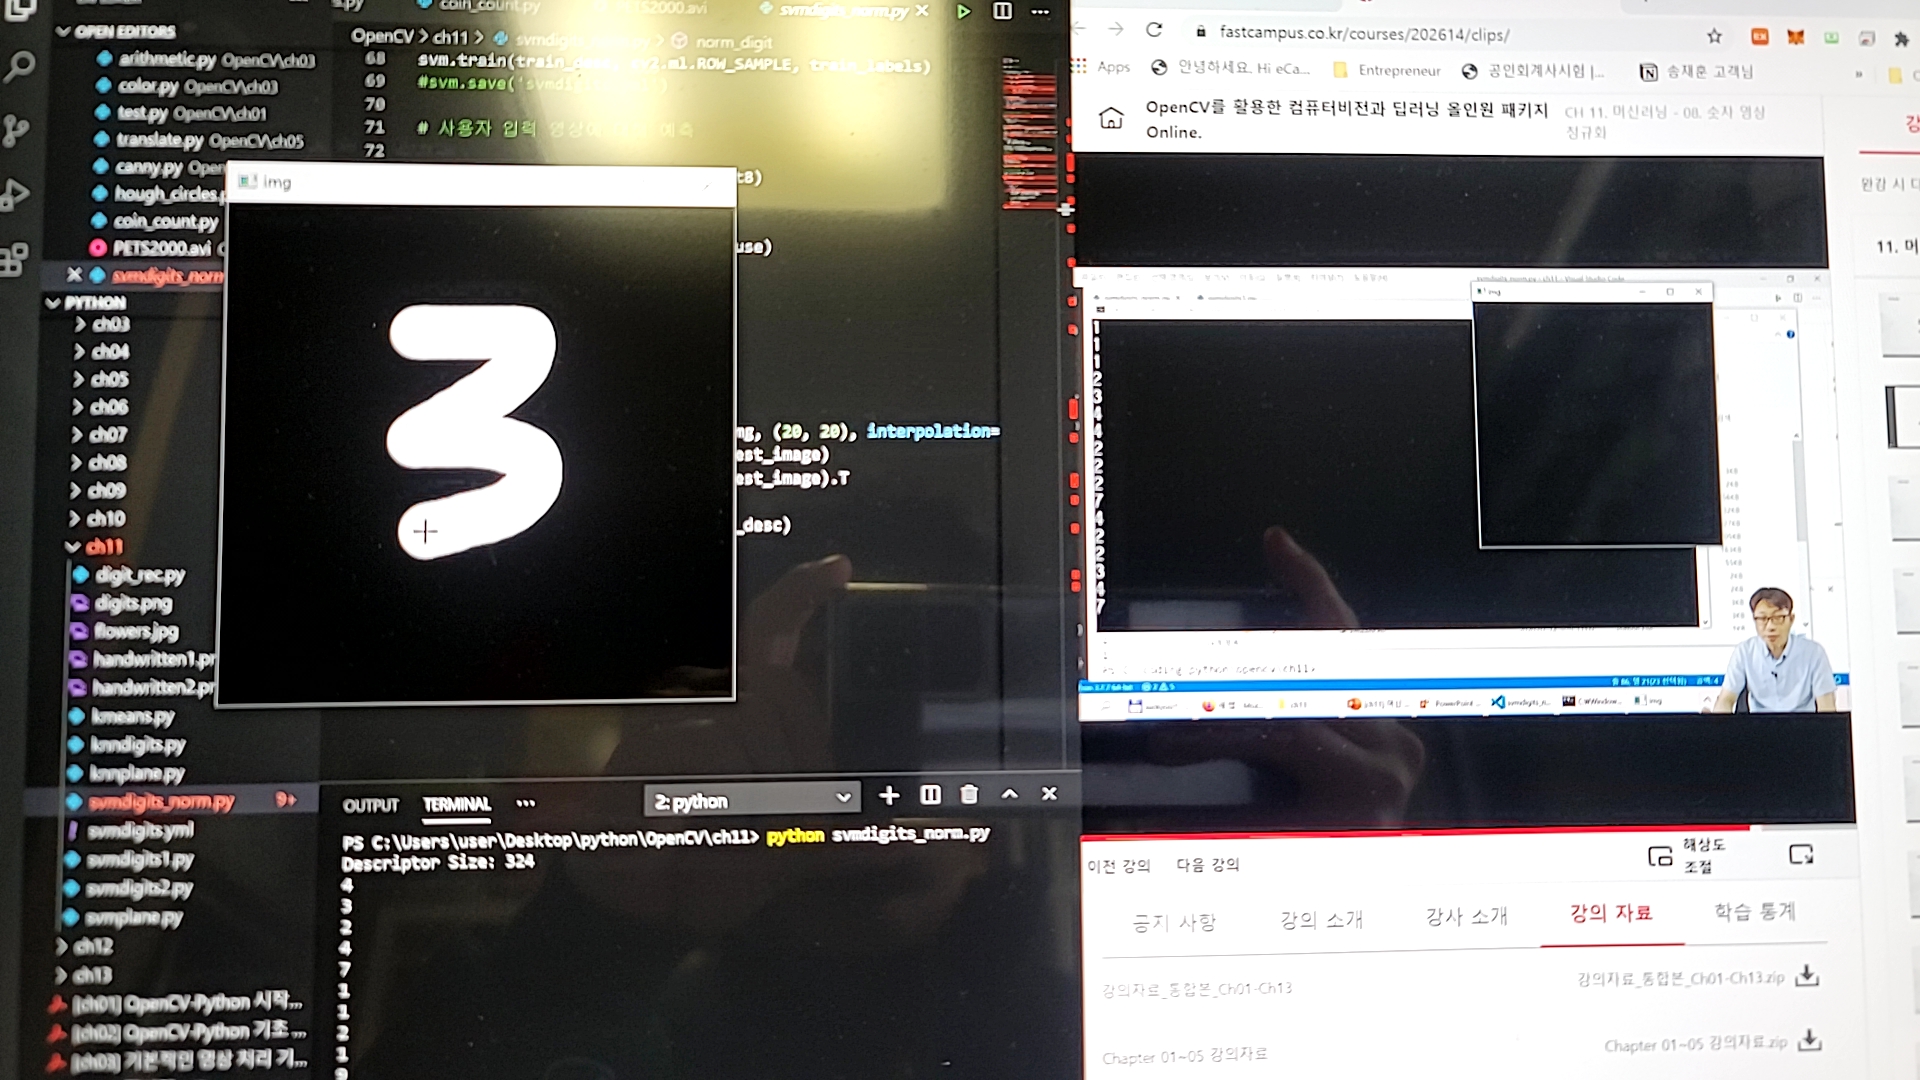This screenshot has width=1920, height=1080.
Task: Open terminal selector dropdown 2: python
Action: click(752, 800)
